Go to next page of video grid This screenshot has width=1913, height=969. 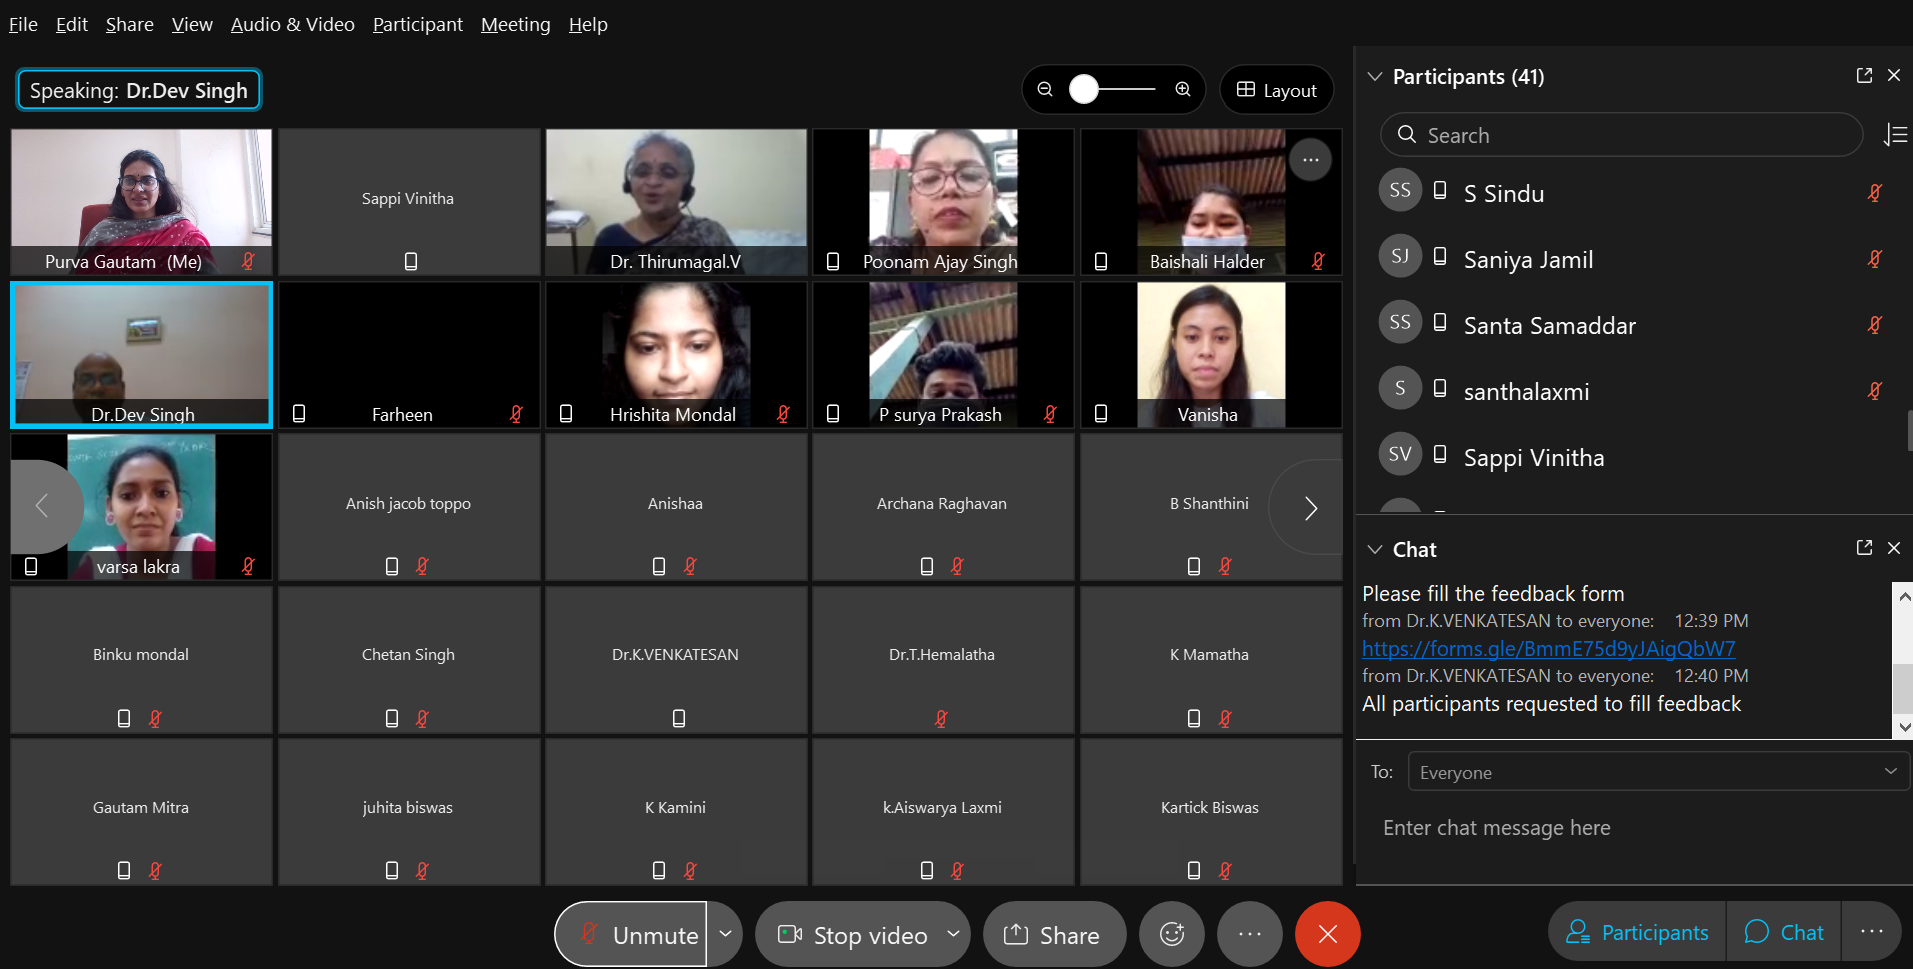[1310, 508]
